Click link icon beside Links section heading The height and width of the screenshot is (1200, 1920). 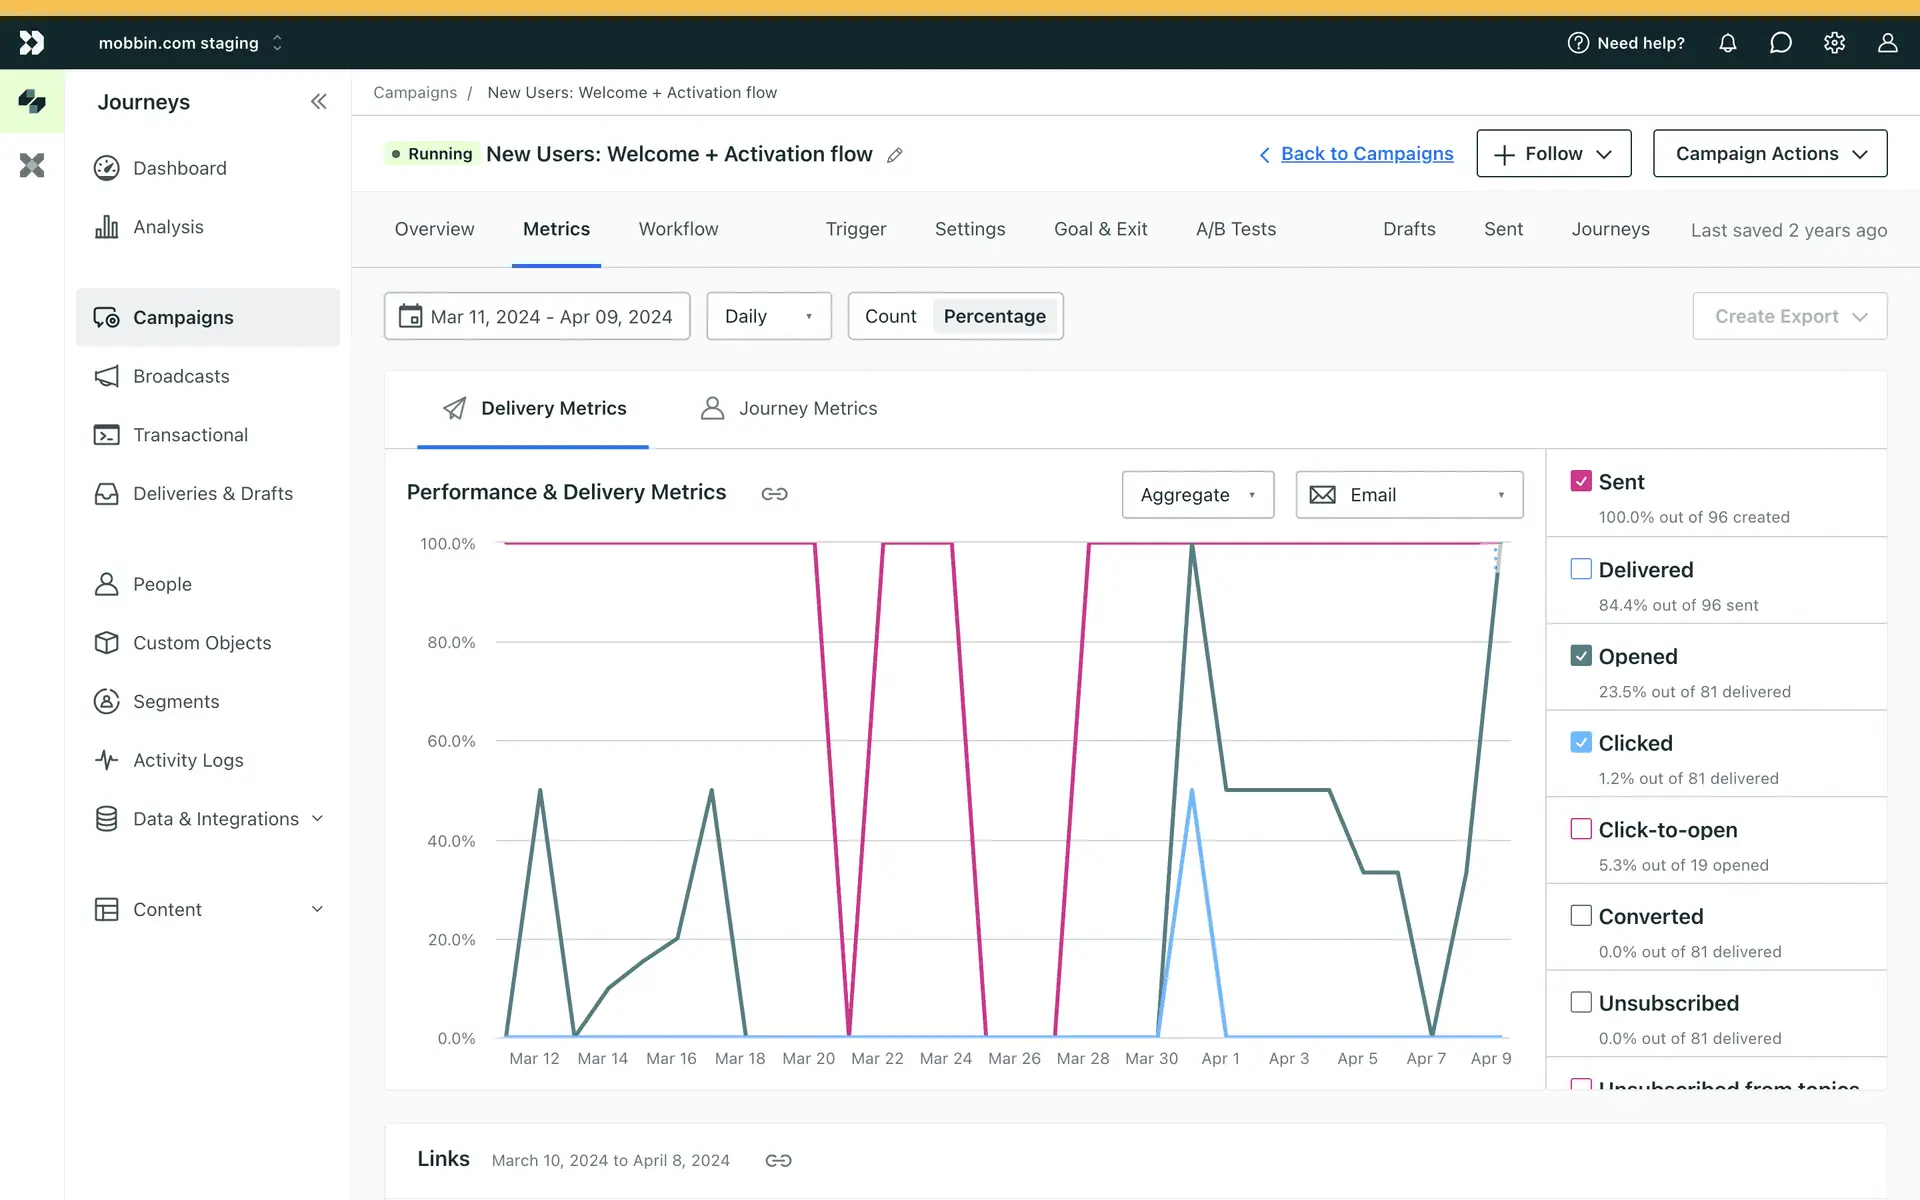click(778, 1160)
